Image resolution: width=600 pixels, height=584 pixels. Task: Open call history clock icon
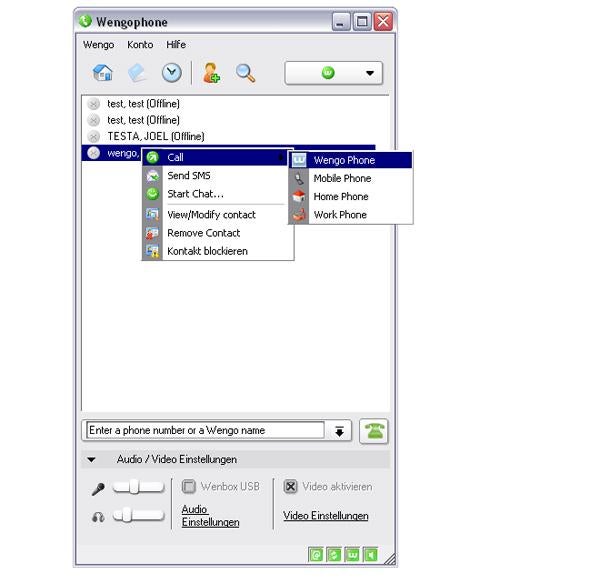pyautogui.click(x=171, y=73)
